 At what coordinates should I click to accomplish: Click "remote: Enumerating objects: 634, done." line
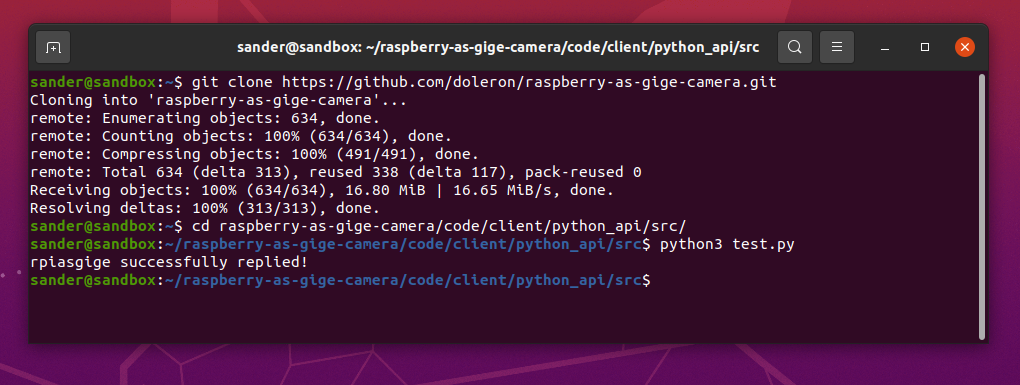(x=205, y=119)
